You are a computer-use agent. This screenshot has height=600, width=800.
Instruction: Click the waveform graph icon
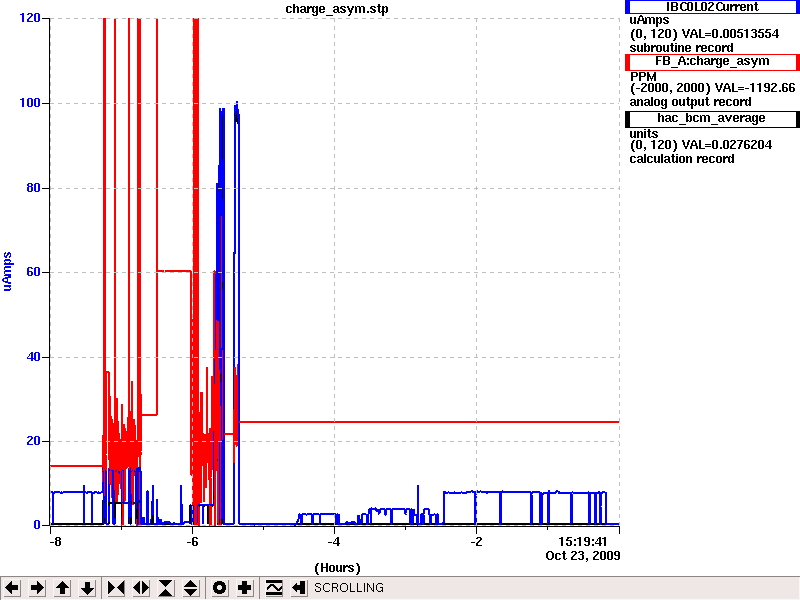click(x=274, y=588)
